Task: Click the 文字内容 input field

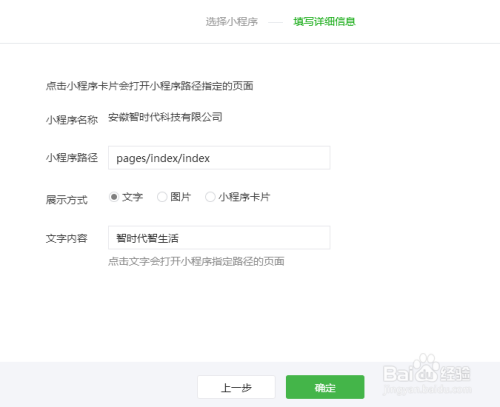Action: click(219, 238)
